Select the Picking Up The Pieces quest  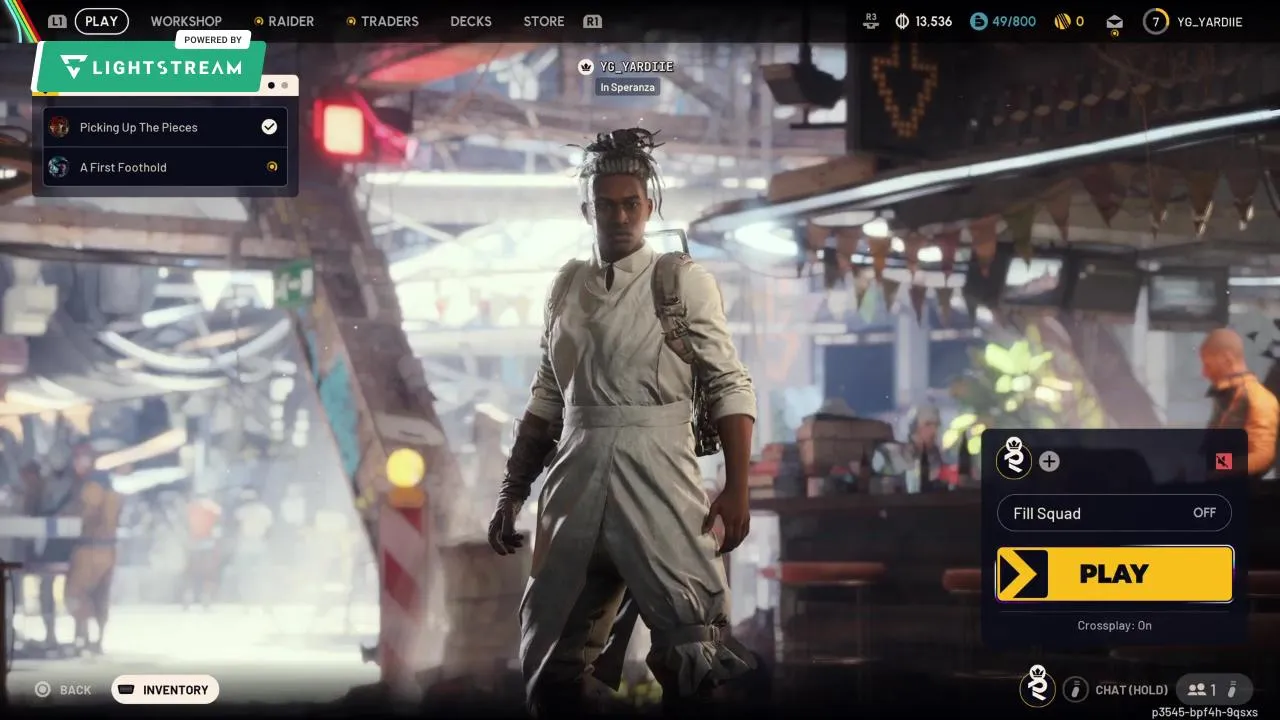tap(166, 127)
